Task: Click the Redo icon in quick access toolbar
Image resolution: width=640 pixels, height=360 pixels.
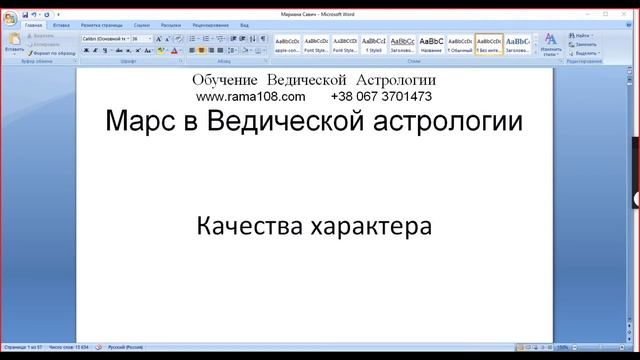Action: click(x=47, y=15)
